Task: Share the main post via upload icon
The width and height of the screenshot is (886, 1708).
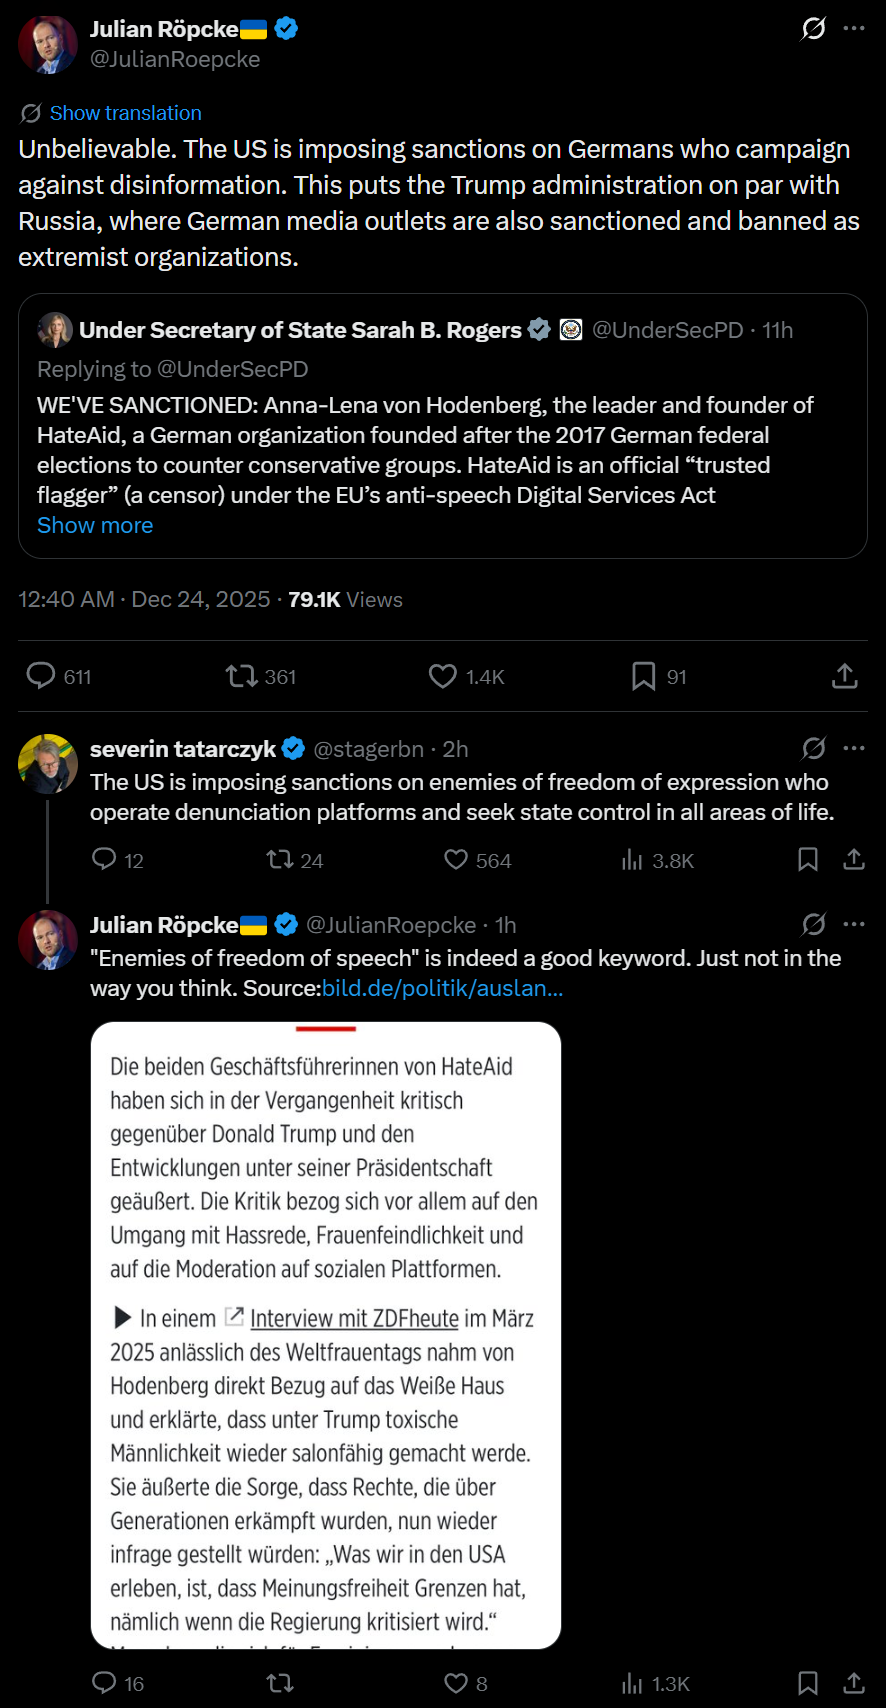Action: (x=845, y=676)
